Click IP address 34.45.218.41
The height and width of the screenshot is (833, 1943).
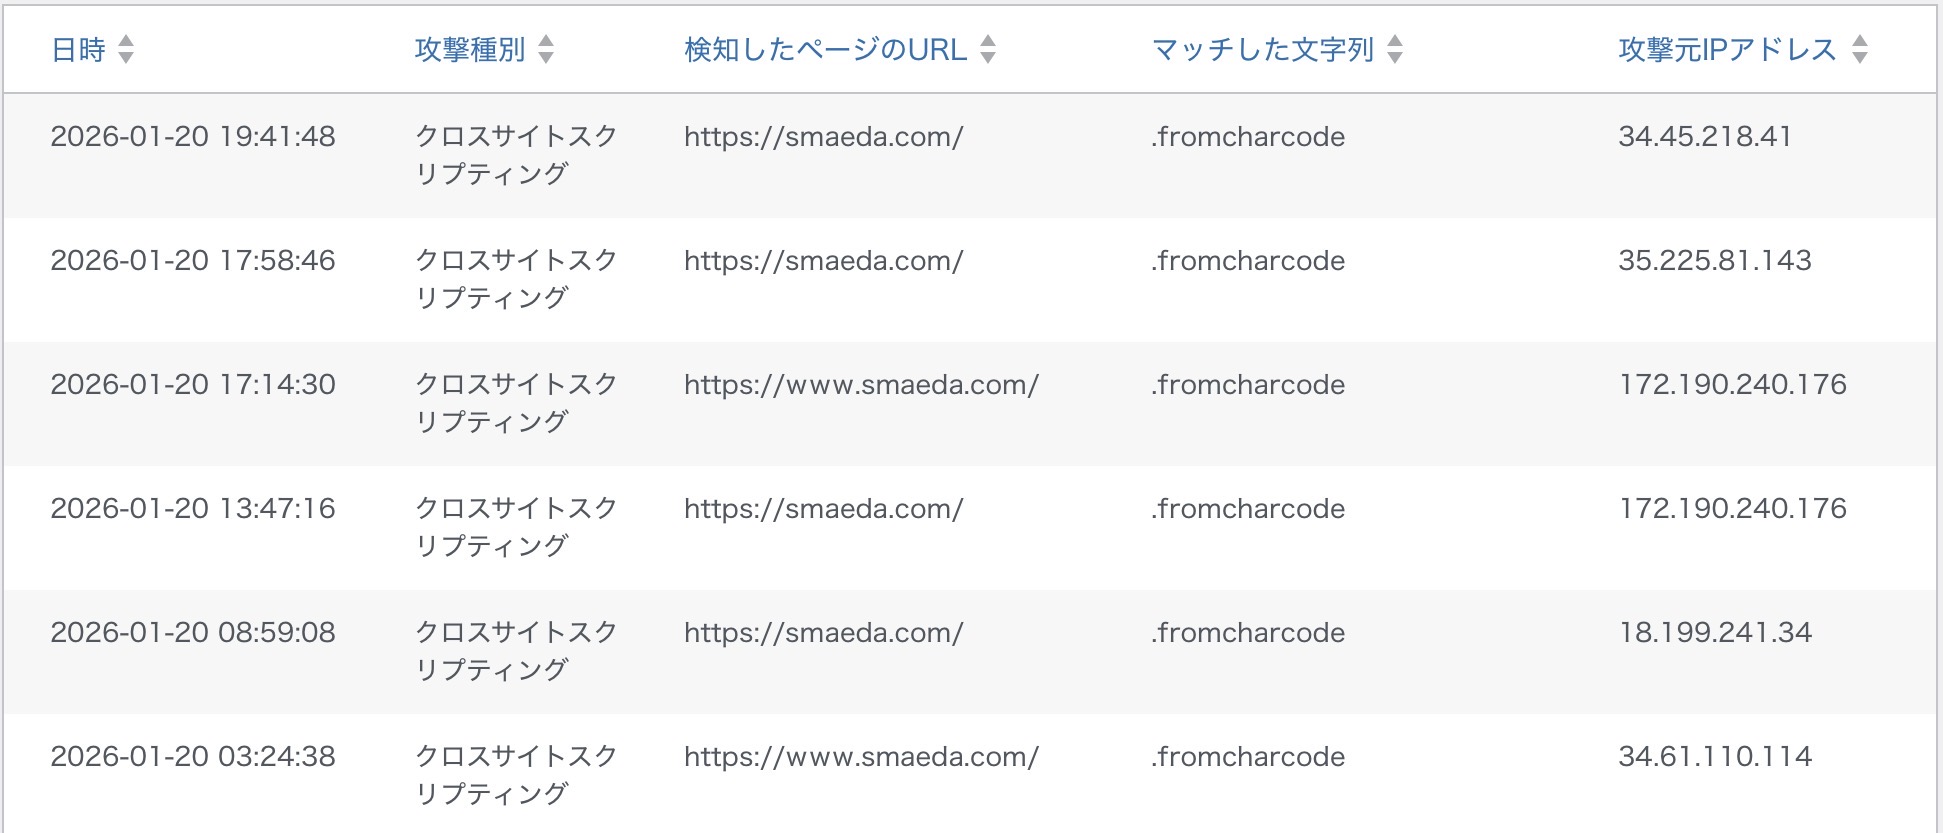1705,136
